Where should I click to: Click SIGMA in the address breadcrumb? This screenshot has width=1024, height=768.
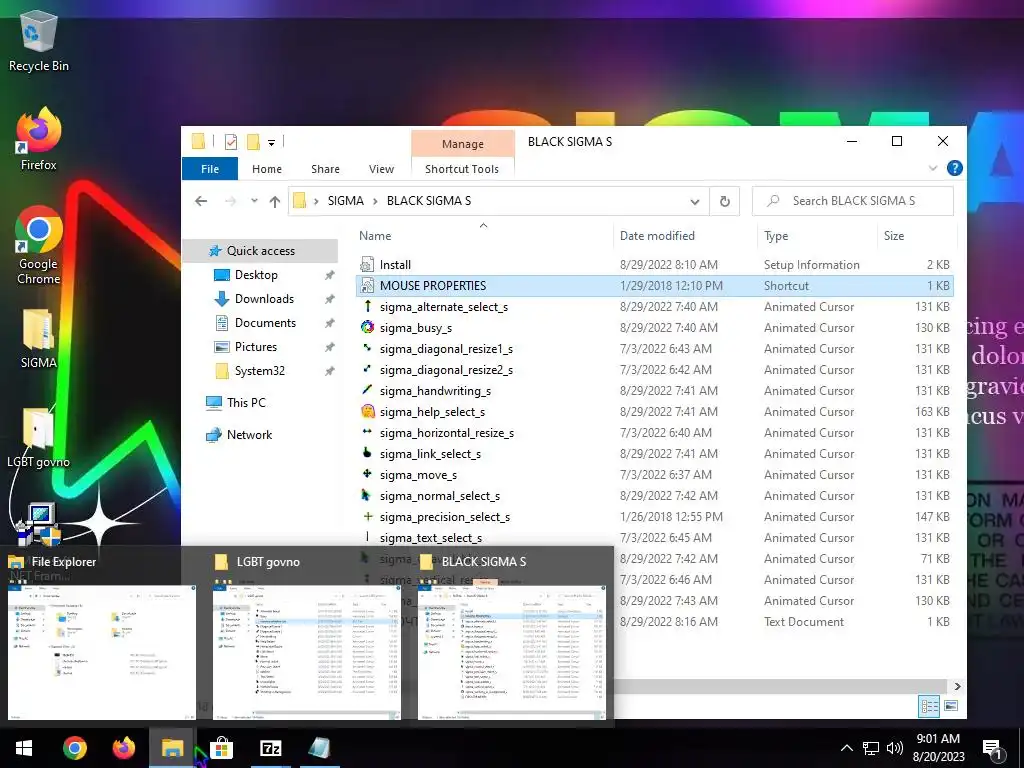tap(345, 201)
